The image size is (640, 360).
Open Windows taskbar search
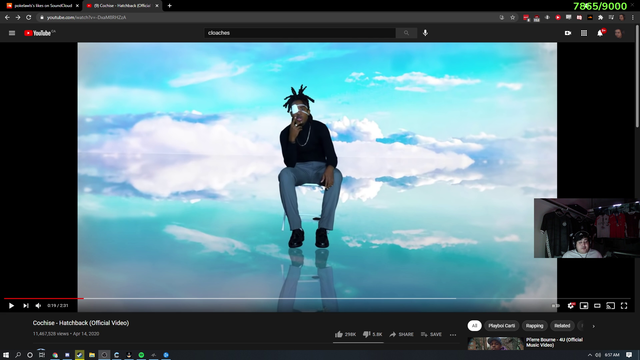(x=18, y=355)
